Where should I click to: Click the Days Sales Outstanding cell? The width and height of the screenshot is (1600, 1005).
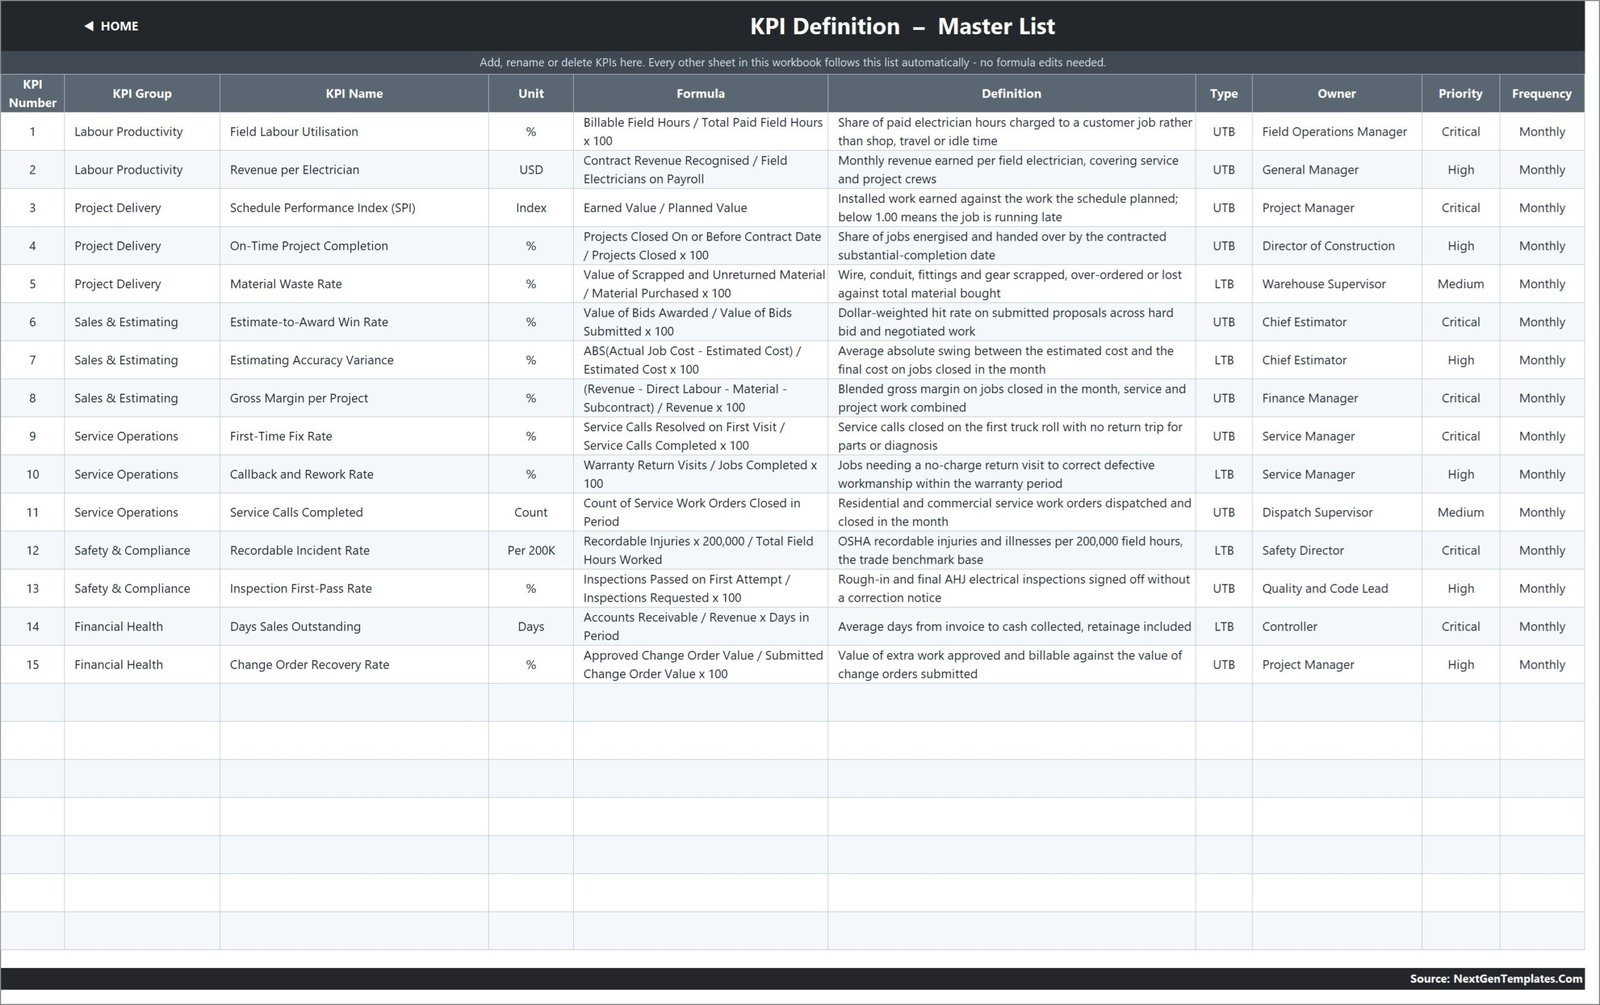354,626
